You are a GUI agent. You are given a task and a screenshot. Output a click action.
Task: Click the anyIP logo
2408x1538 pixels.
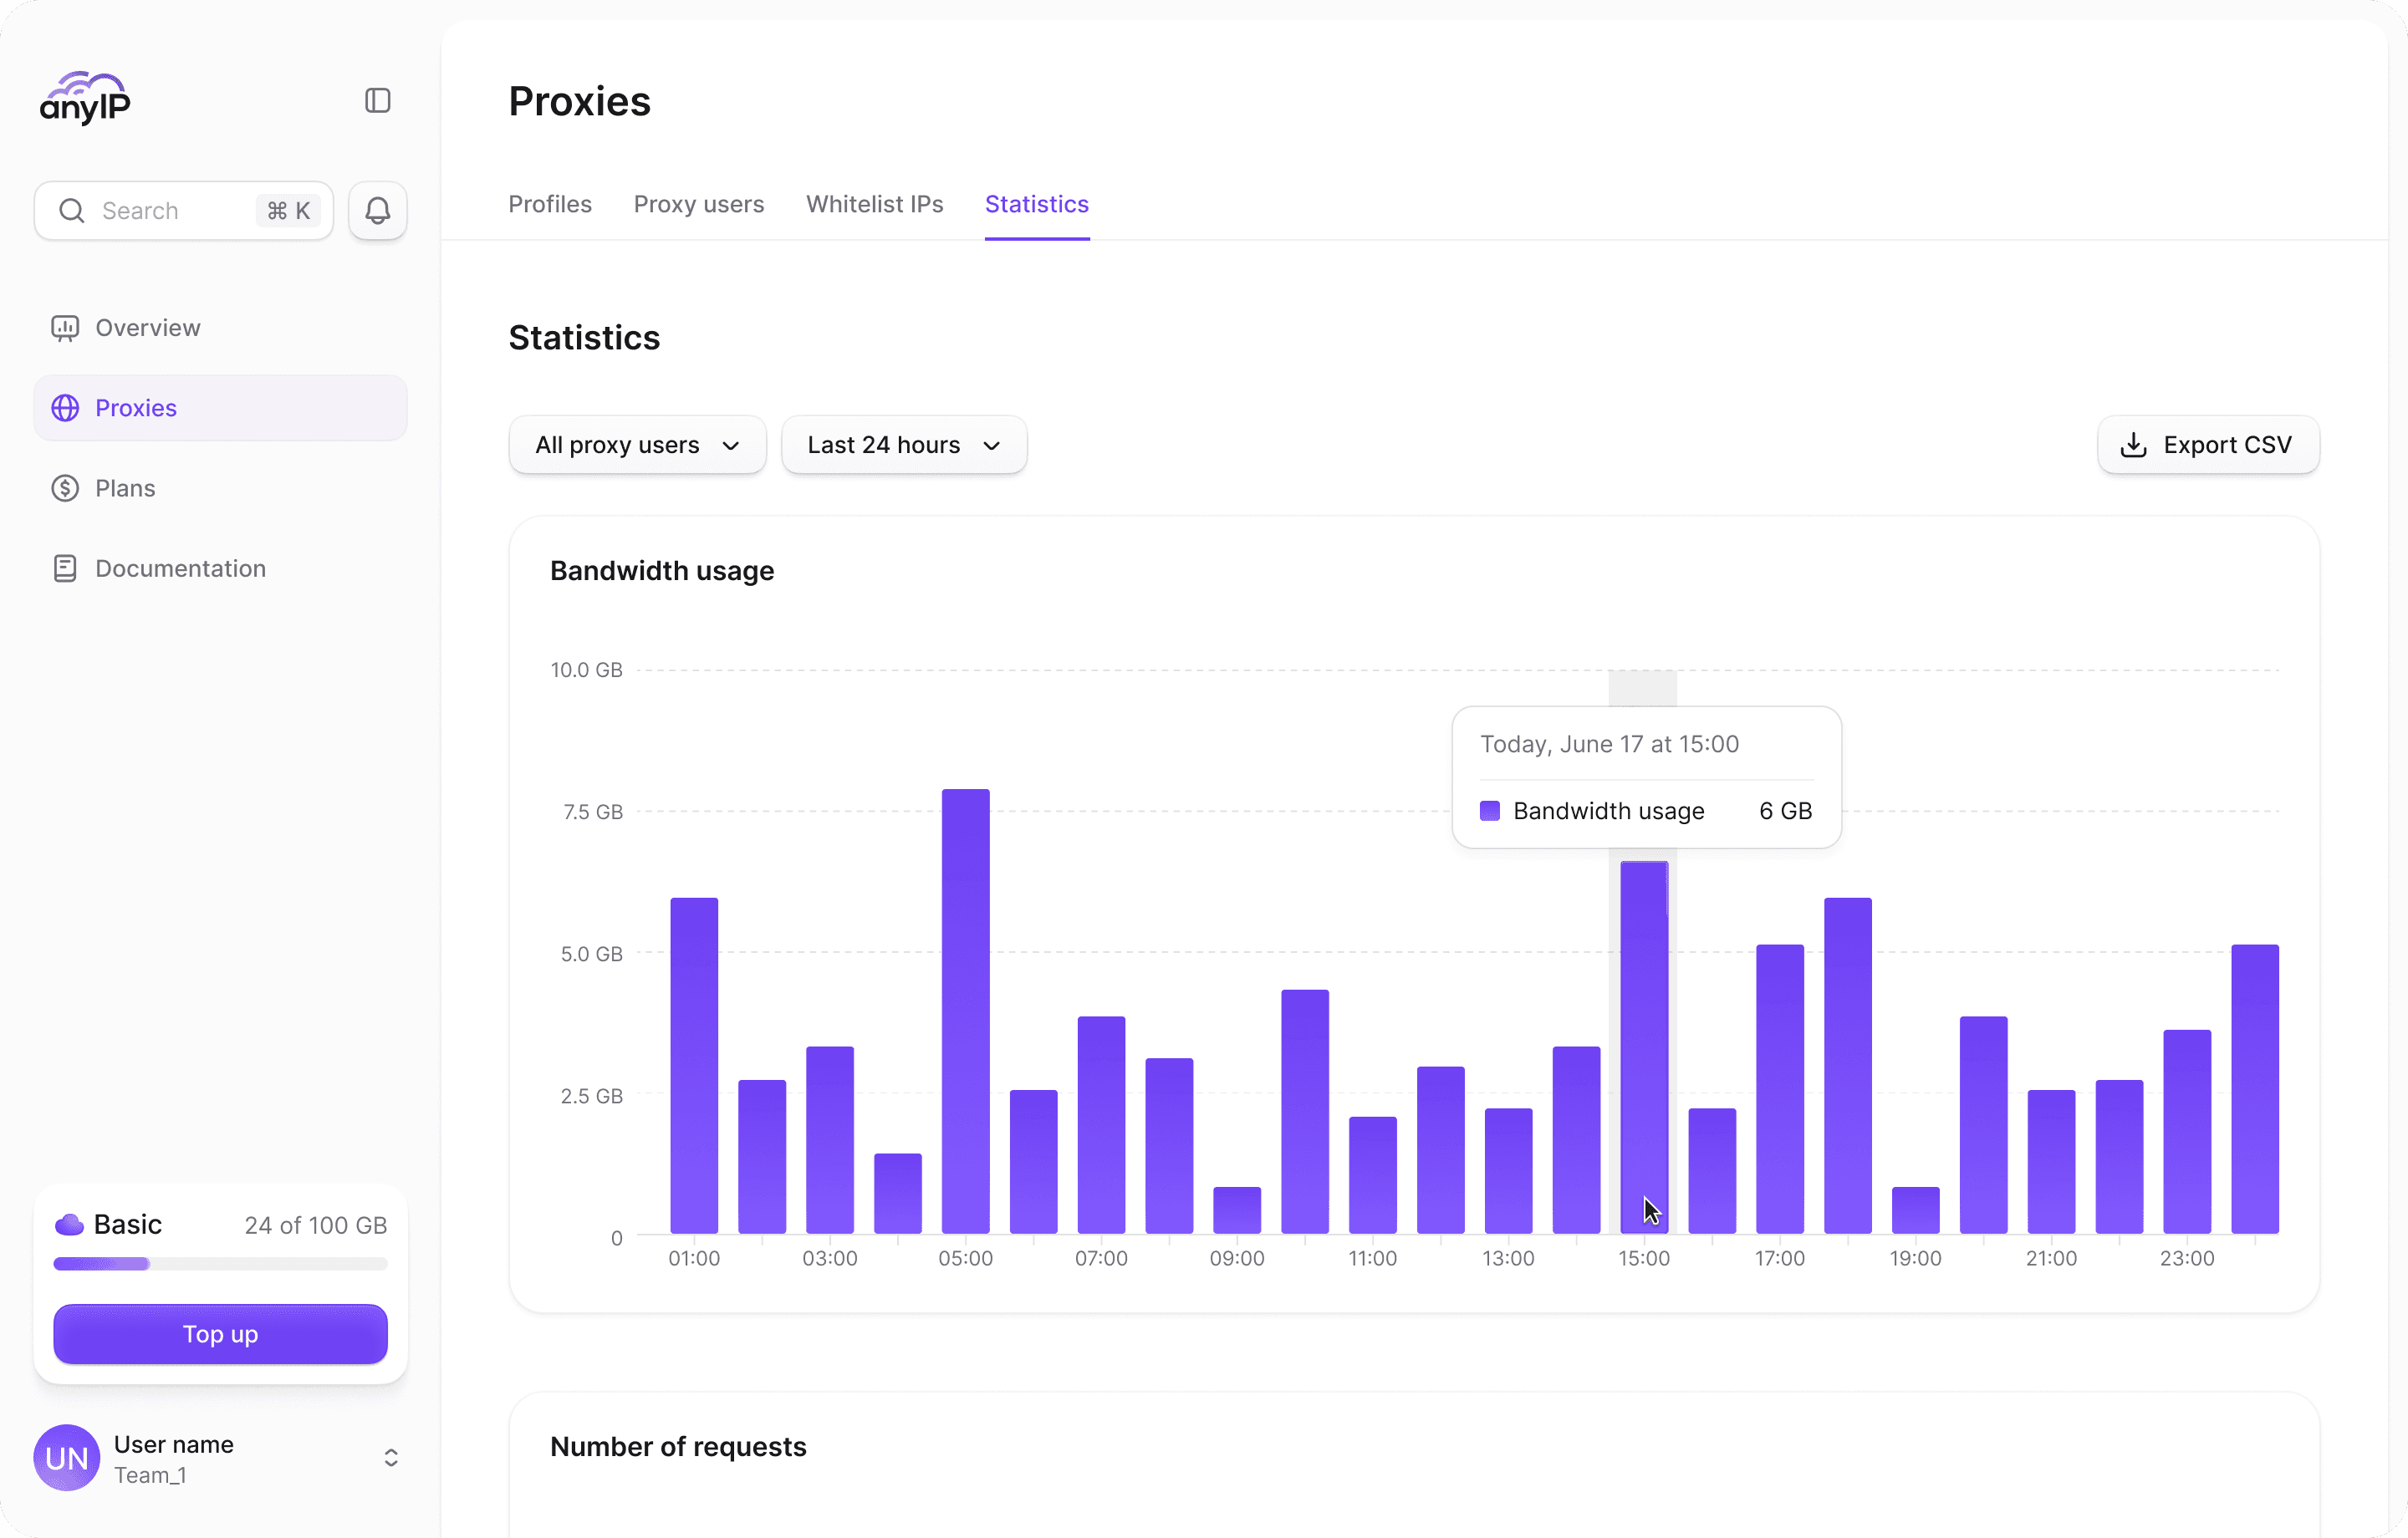click(86, 99)
